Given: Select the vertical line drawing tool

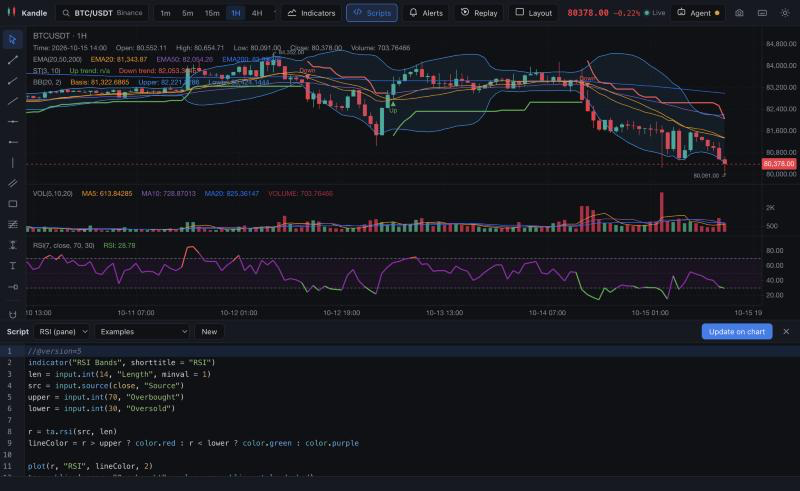Looking at the screenshot, I should click(13, 163).
